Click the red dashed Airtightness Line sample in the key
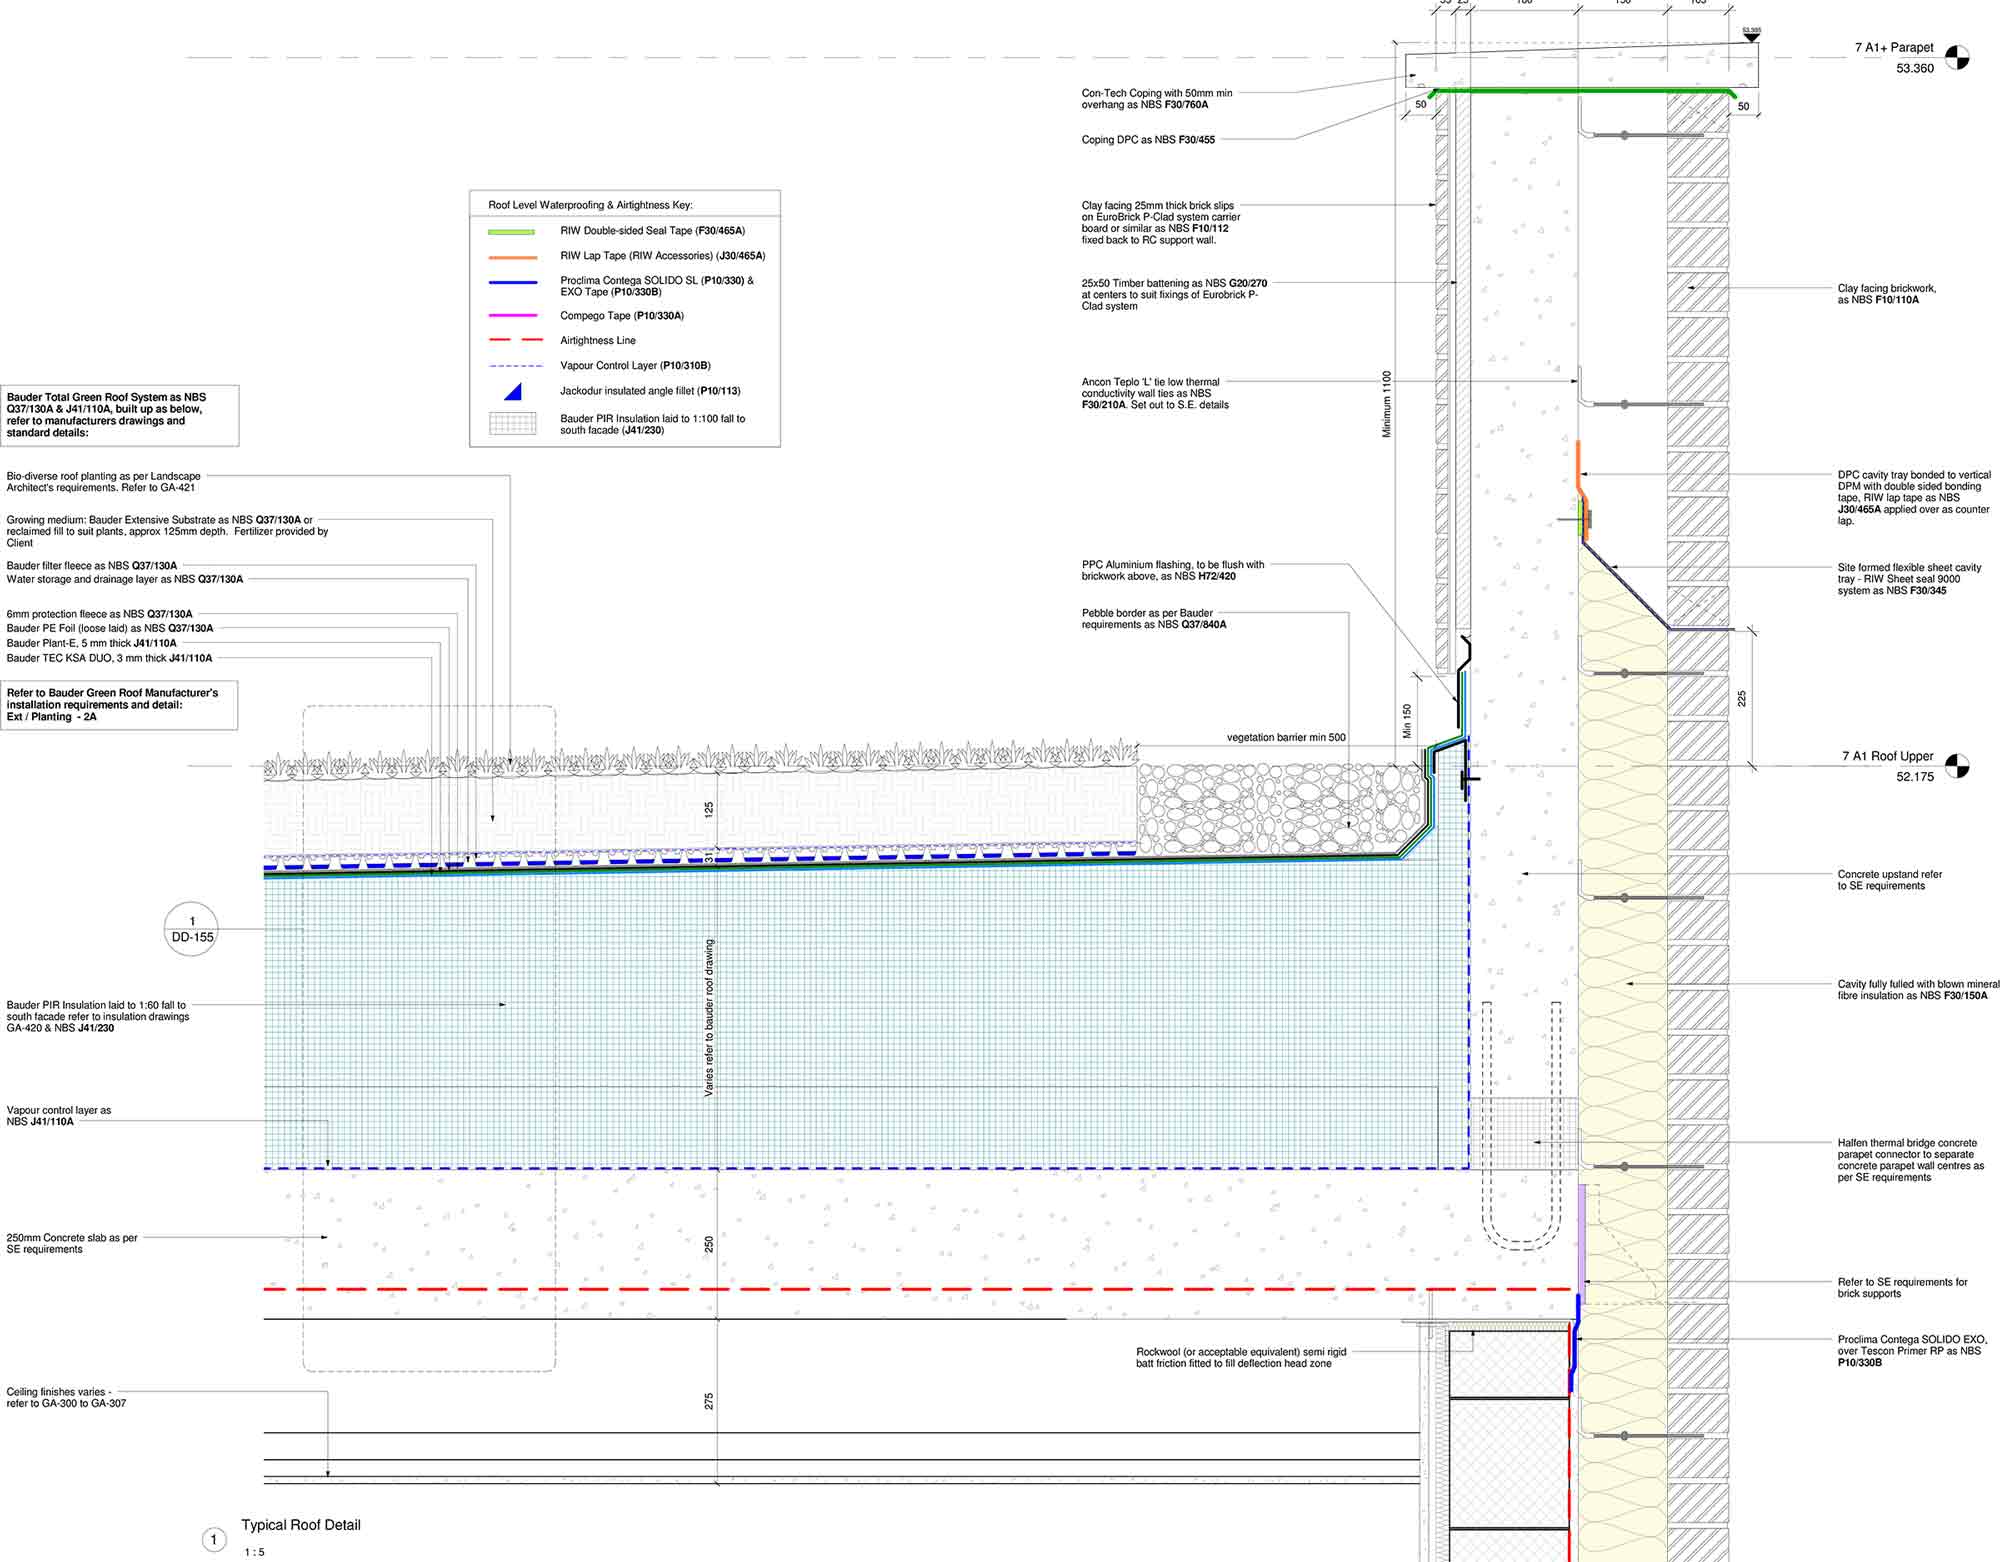 click(515, 341)
